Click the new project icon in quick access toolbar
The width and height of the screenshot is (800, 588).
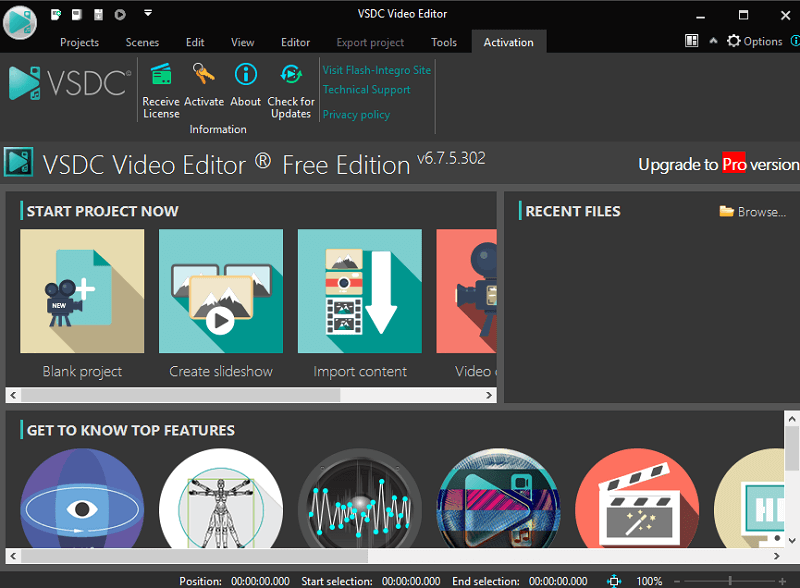click(x=56, y=14)
